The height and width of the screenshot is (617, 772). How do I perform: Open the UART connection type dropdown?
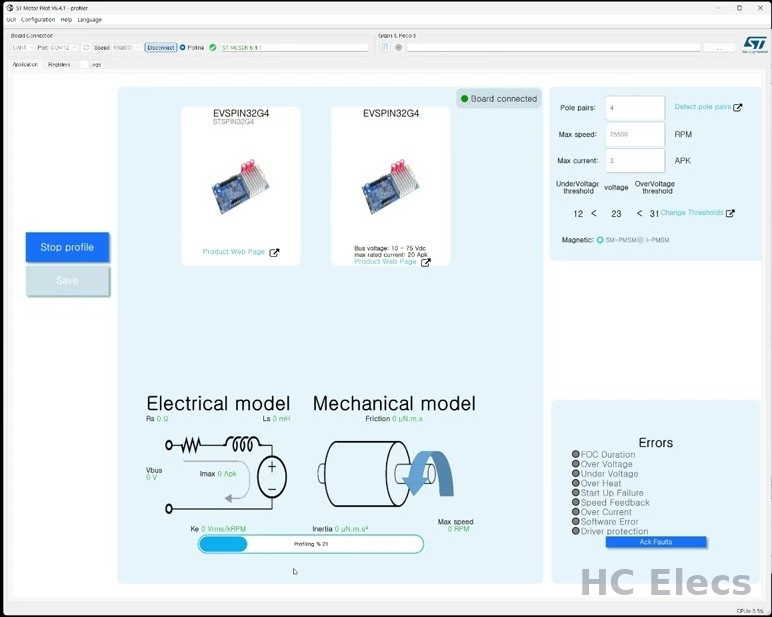pos(23,48)
